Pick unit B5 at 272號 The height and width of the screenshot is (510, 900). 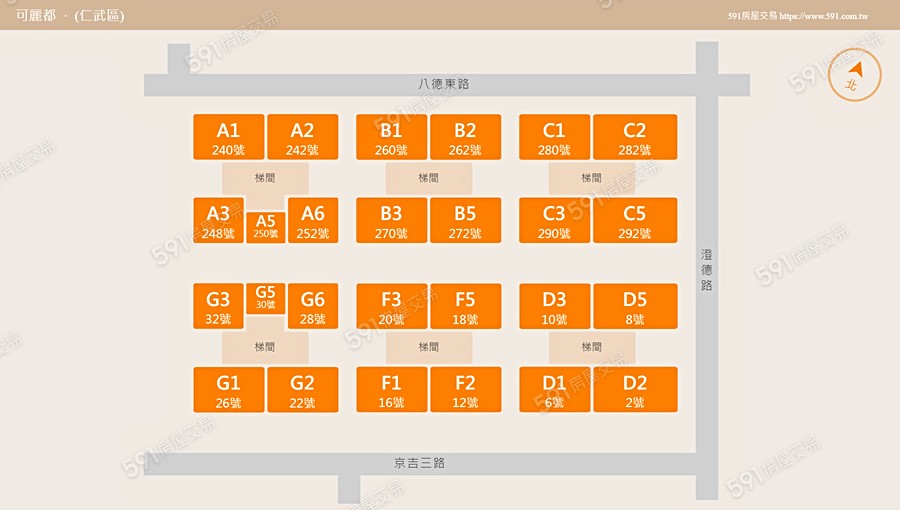[x=465, y=221]
